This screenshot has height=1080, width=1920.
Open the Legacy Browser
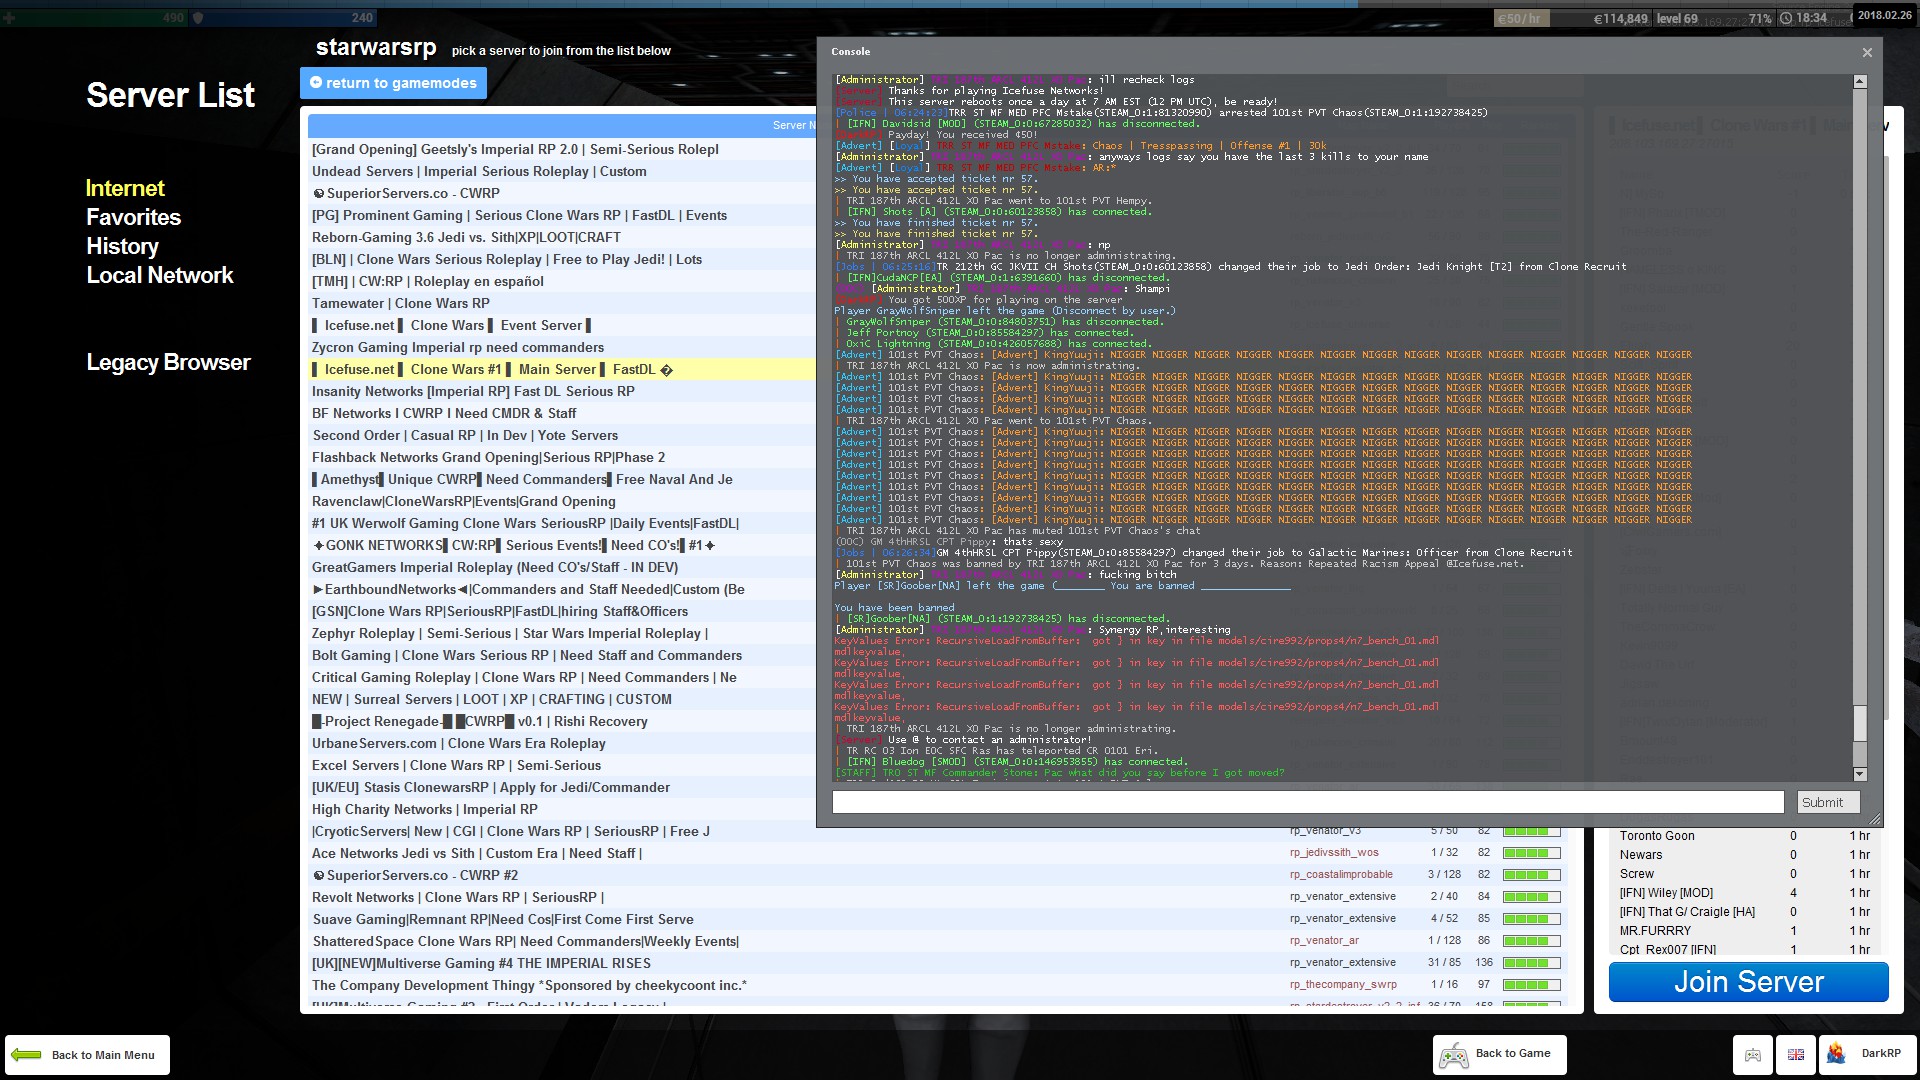click(168, 362)
